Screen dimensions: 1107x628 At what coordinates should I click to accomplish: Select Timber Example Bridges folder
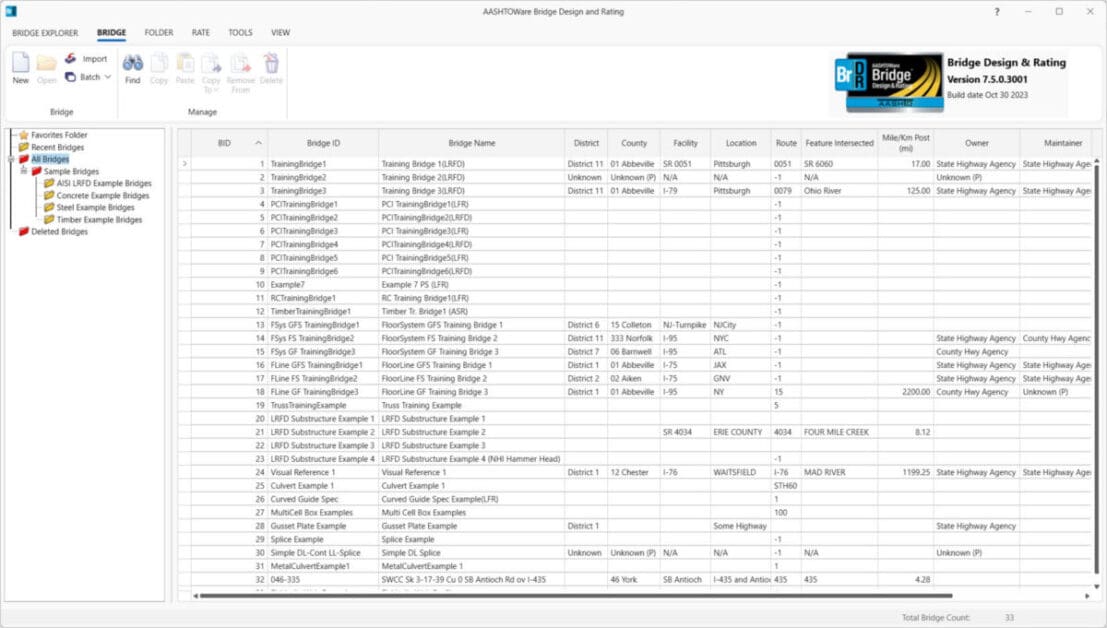coord(100,219)
